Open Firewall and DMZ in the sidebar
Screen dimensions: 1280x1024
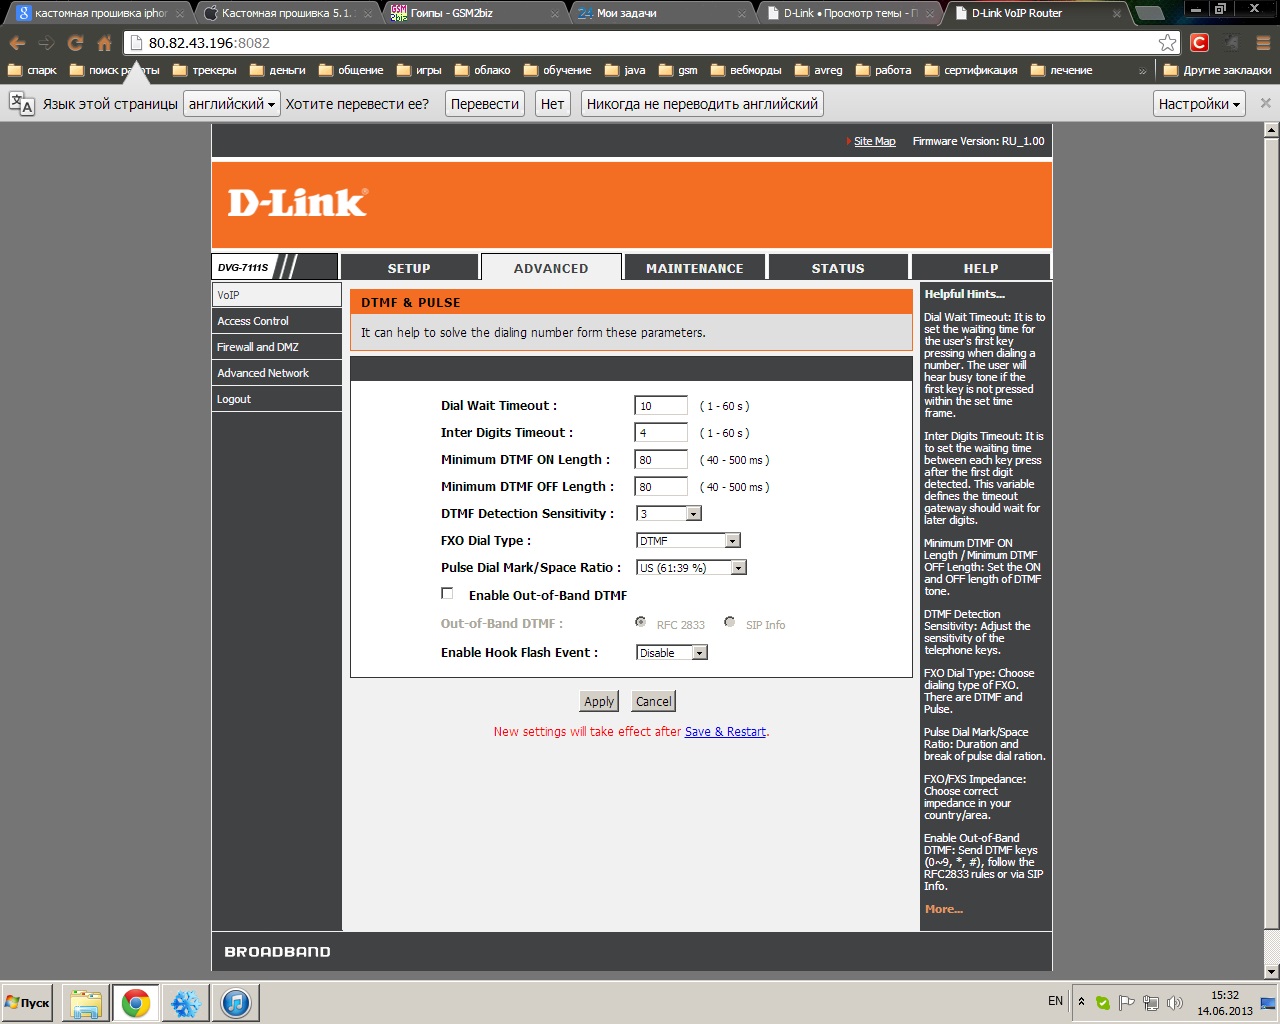point(277,347)
